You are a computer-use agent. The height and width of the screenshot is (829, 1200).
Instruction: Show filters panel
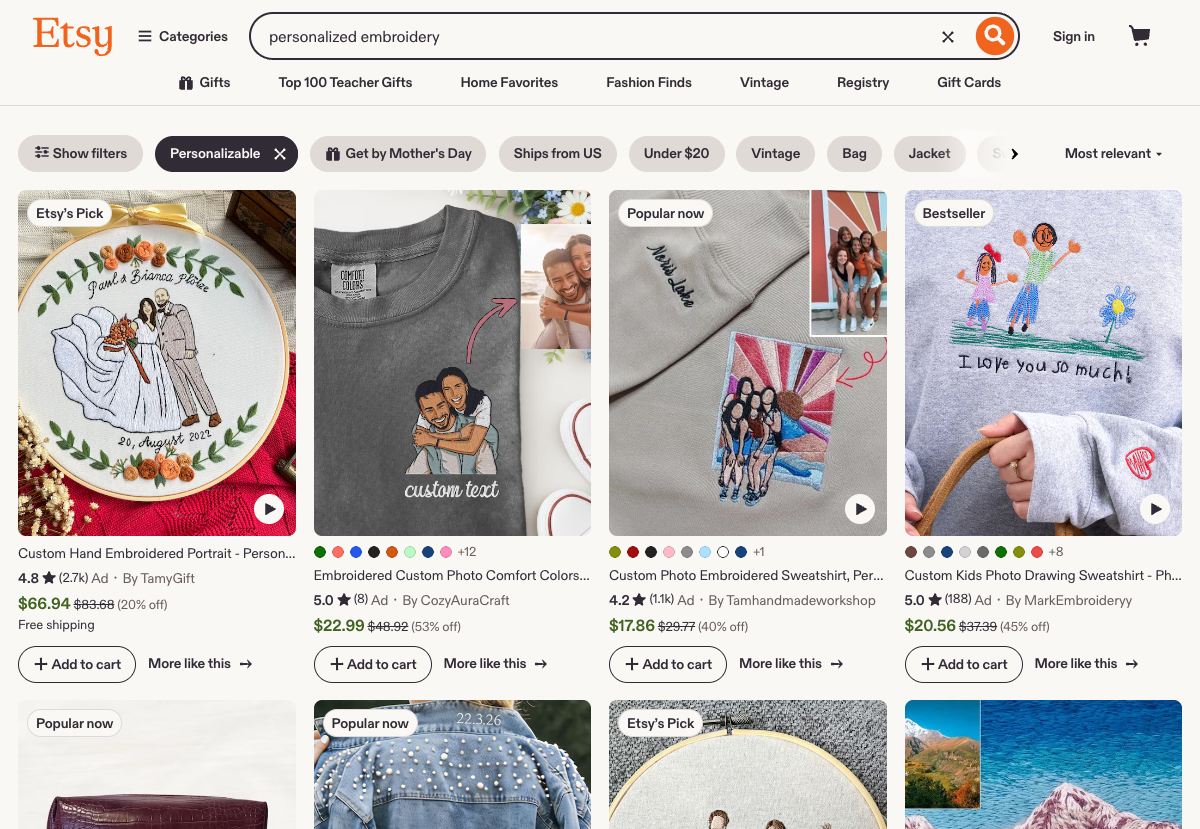pos(81,154)
